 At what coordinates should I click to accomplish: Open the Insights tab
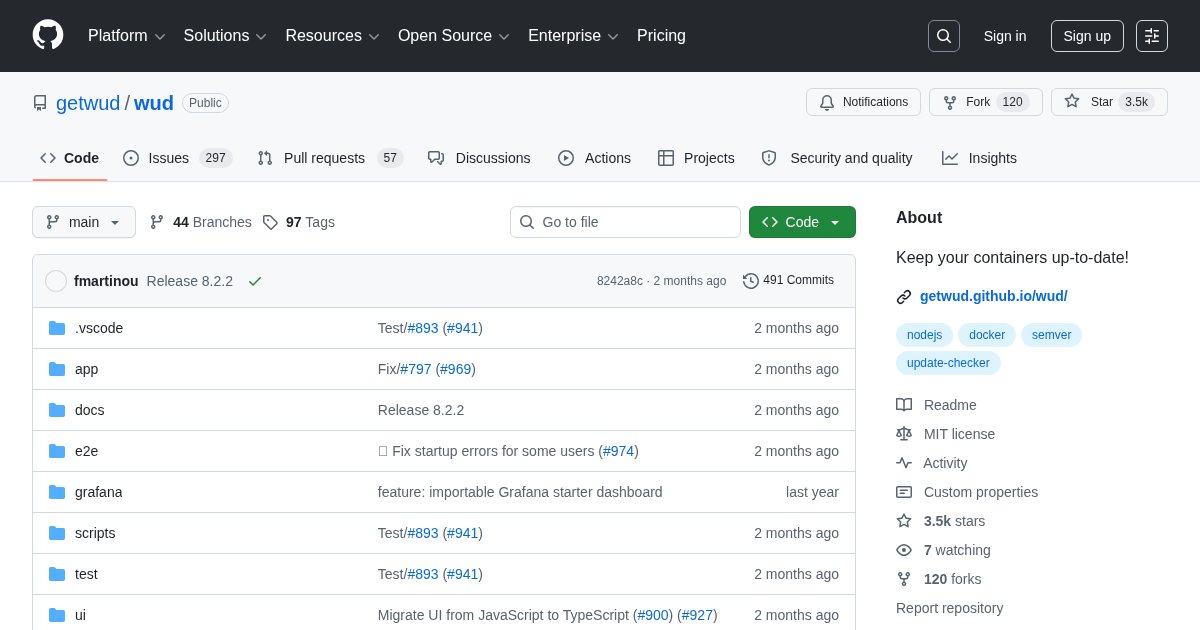tap(979, 158)
